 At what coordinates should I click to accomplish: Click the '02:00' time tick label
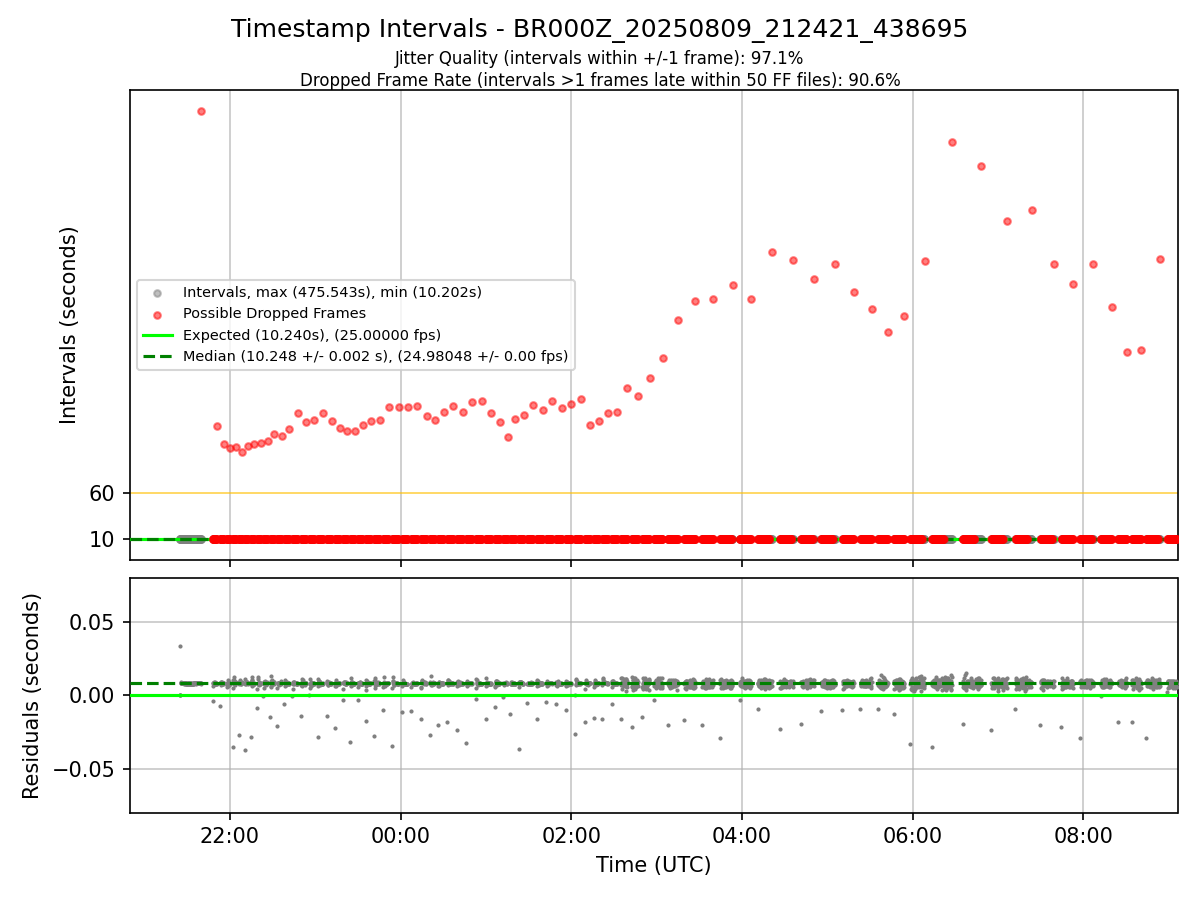coord(571,834)
